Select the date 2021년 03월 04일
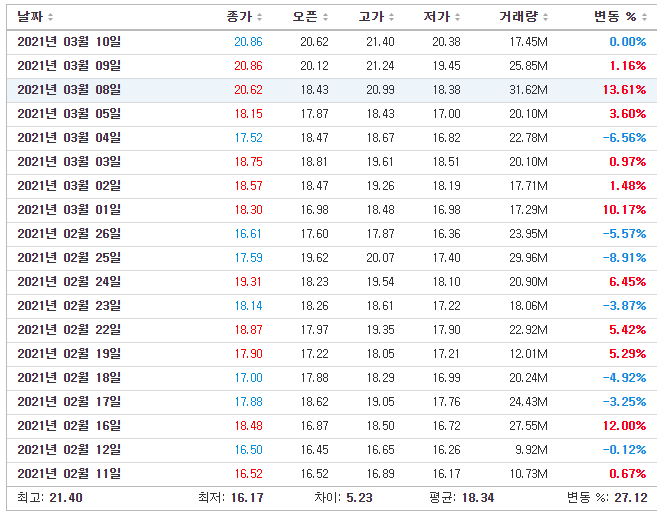Image resolution: width=657 pixels, height=519 pixels. (x=69, y=138)
